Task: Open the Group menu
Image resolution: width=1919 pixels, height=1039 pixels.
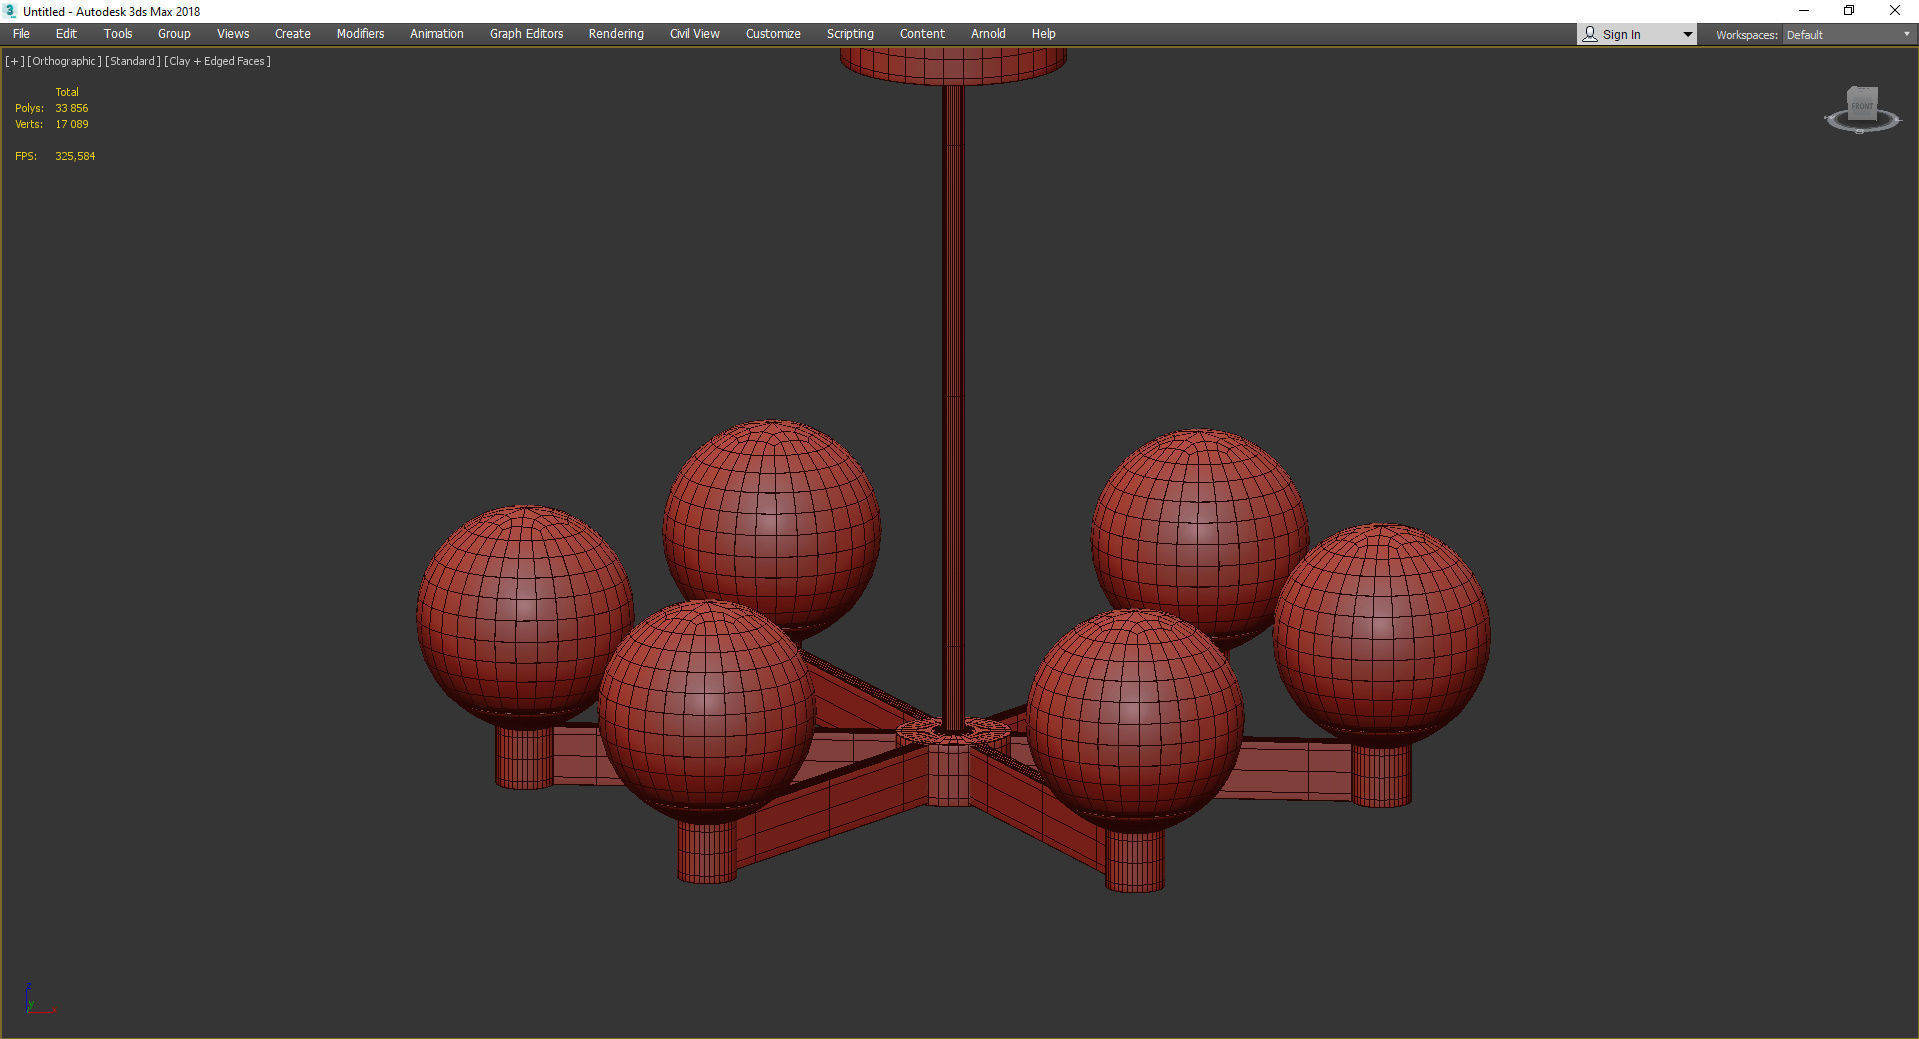Action: pyautogui.click(x=174, y=34)
